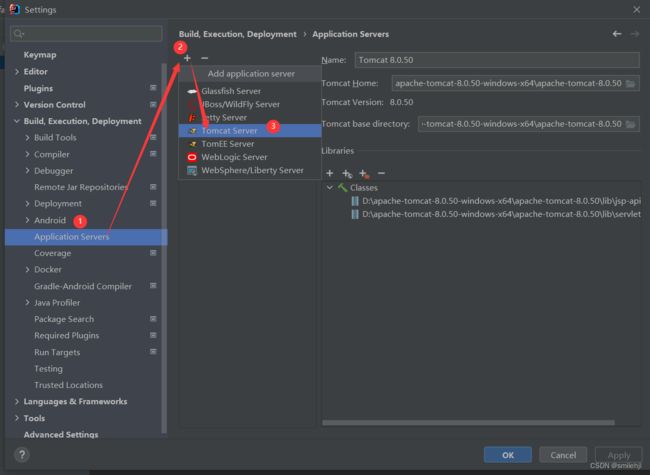Click the Apply button
650x475 pixels.
coord(618,455)
